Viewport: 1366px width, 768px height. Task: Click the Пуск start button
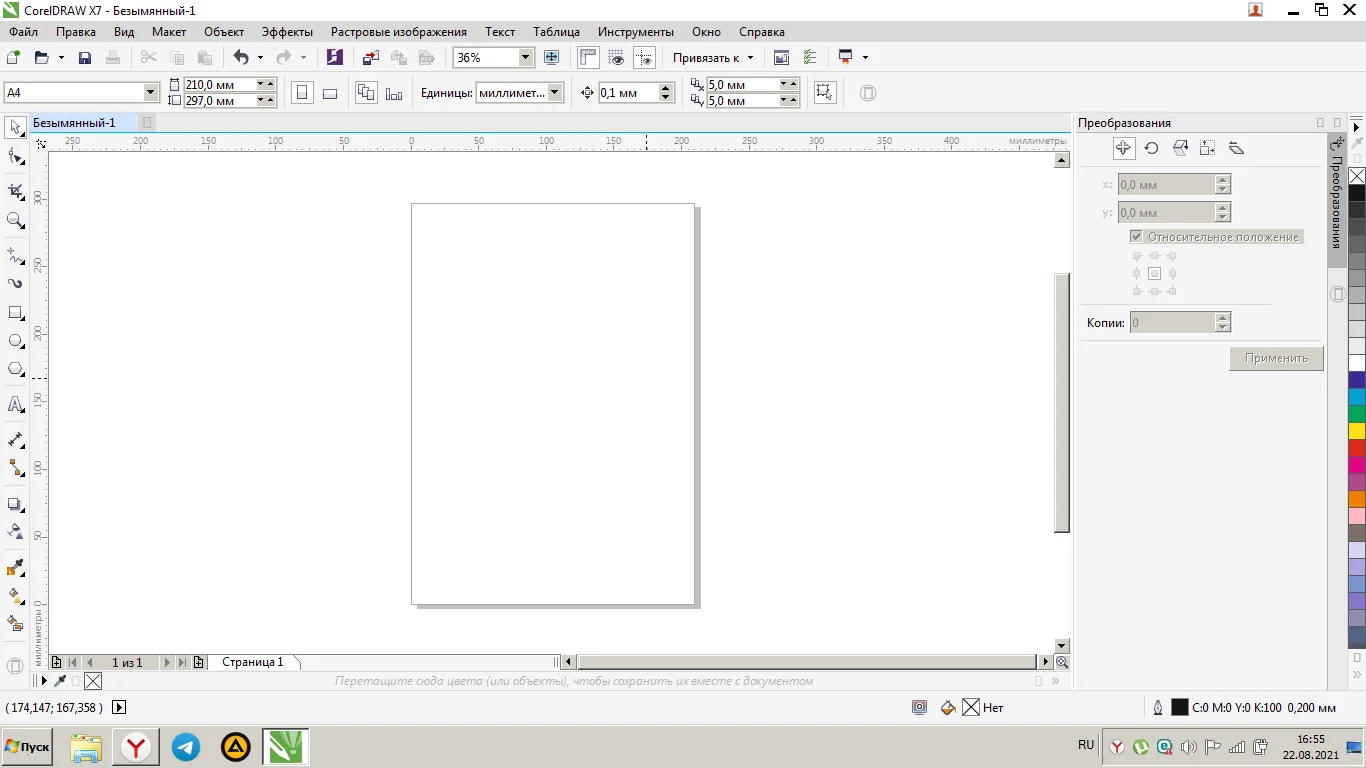[x=27, y=747]
